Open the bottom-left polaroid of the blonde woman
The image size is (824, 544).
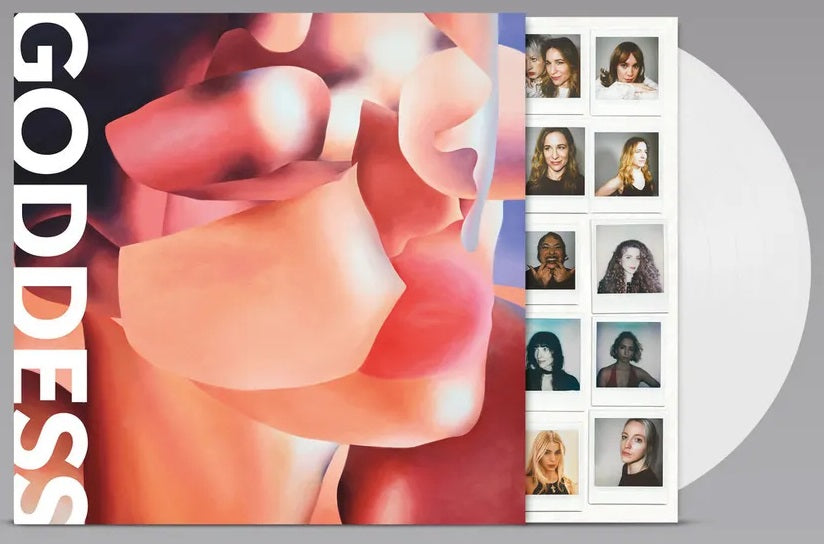point(552,462)
